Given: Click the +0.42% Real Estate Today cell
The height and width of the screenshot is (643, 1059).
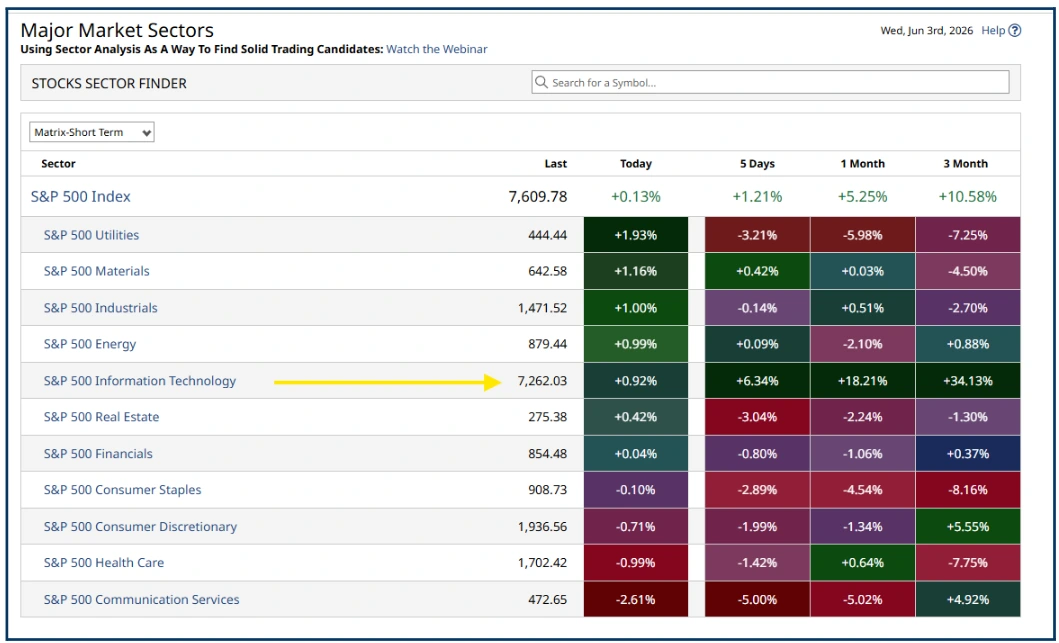Looking at the screenshot, I should coord(636,417).
